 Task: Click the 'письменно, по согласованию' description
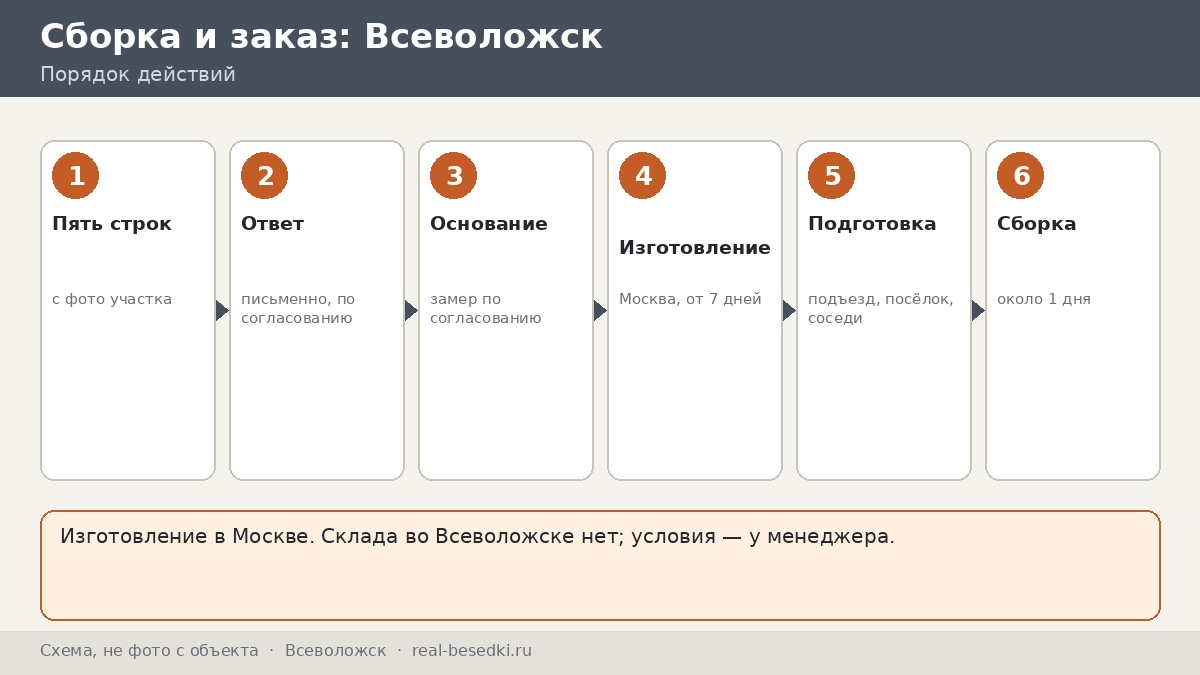point(298,309)
